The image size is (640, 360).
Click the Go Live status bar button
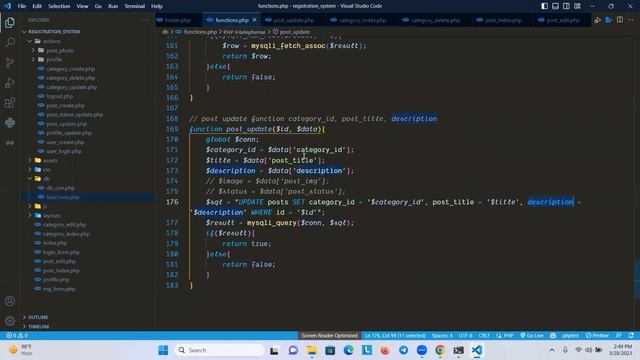click(532, 336)
